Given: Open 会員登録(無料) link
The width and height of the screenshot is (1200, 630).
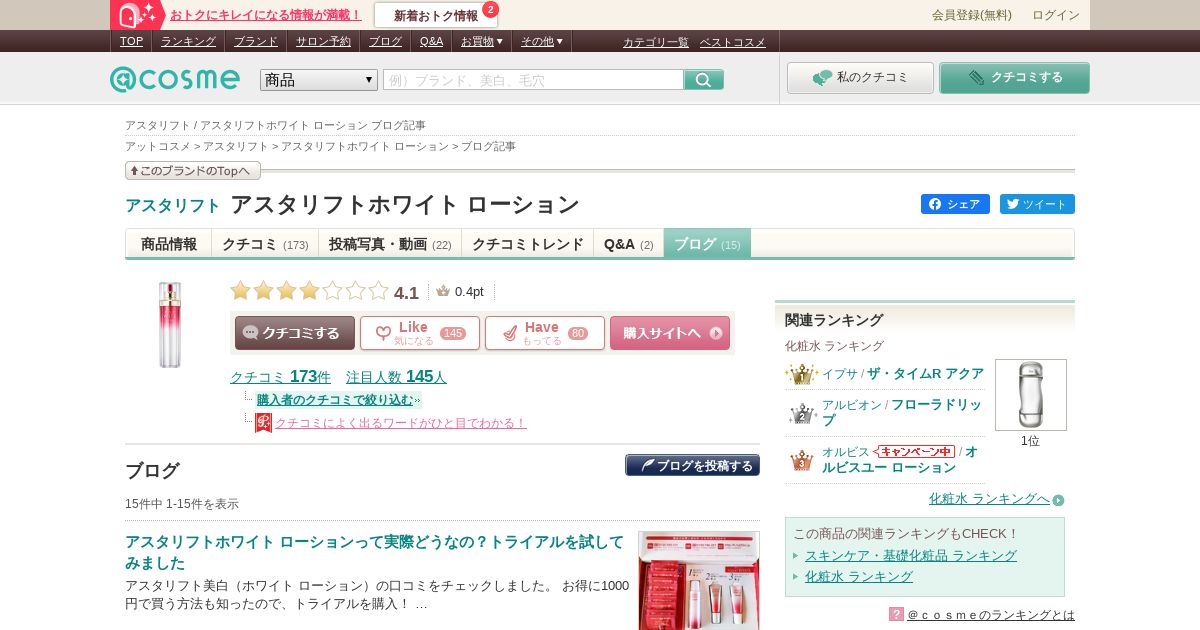Looking at the screenshot, I should pos(972,15).
